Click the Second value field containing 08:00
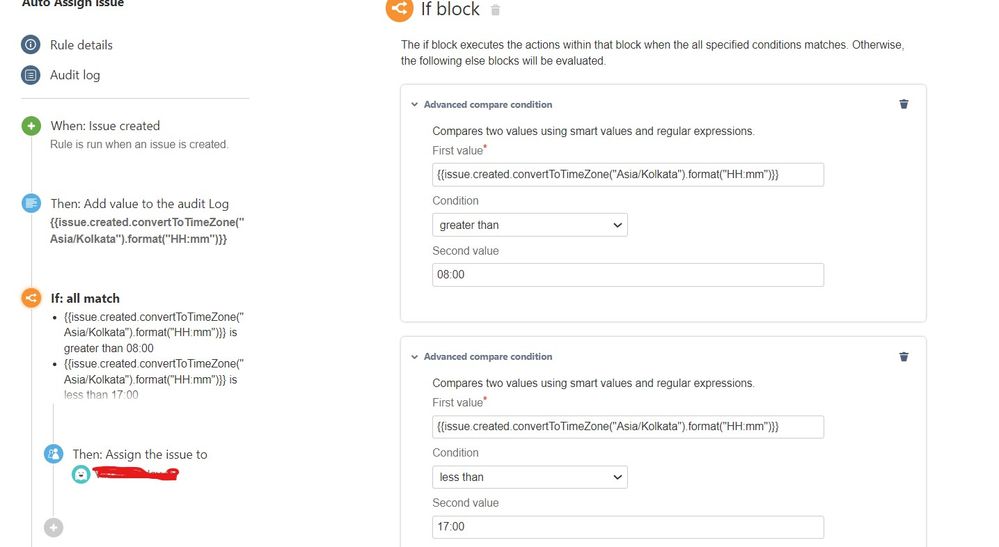The width and height of the screenshot is (999, 547). tap(627, 275)
